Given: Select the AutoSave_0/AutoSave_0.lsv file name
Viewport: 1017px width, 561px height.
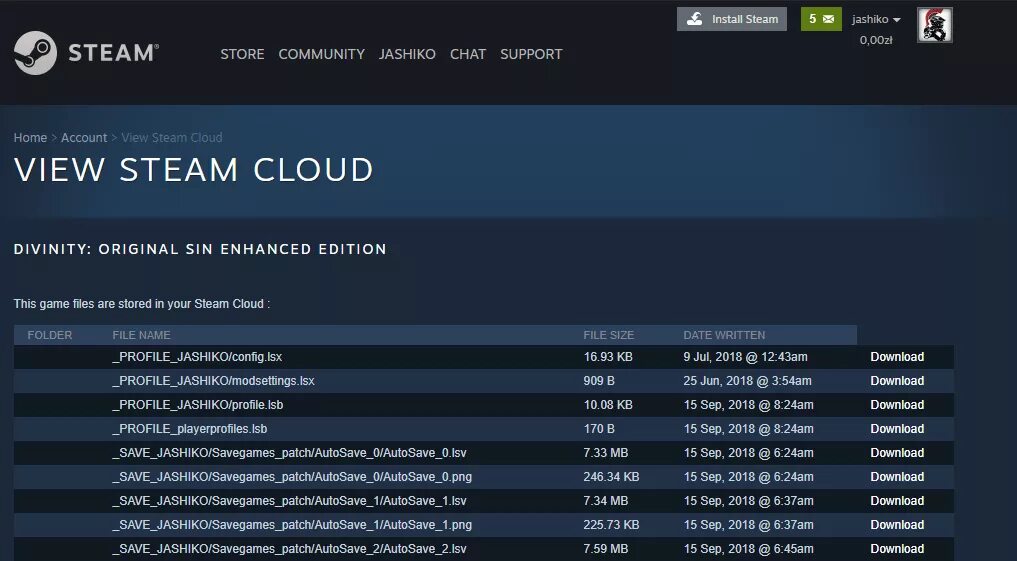Looking at the screenshot, I should coord(289,453).
